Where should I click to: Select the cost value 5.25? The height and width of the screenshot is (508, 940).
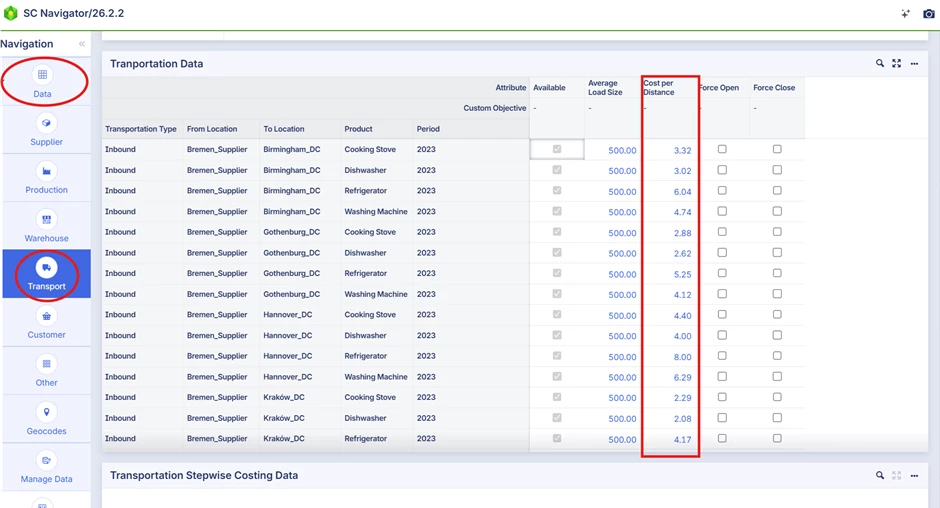click(682, 274)
